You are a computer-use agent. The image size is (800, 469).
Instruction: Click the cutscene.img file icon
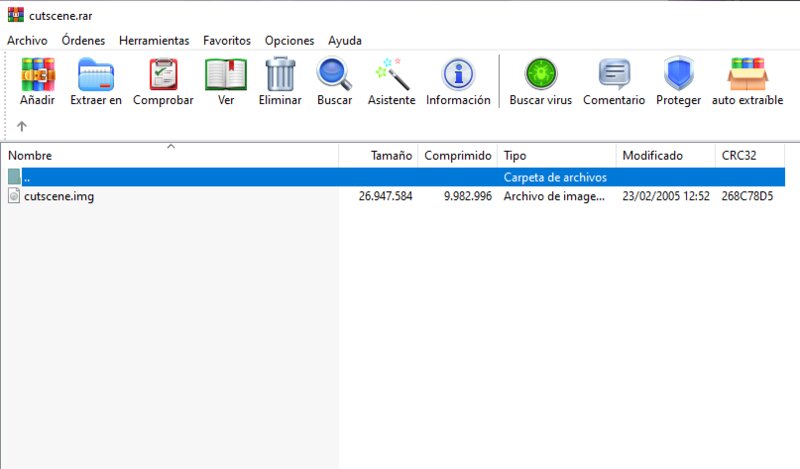(14, 196)
